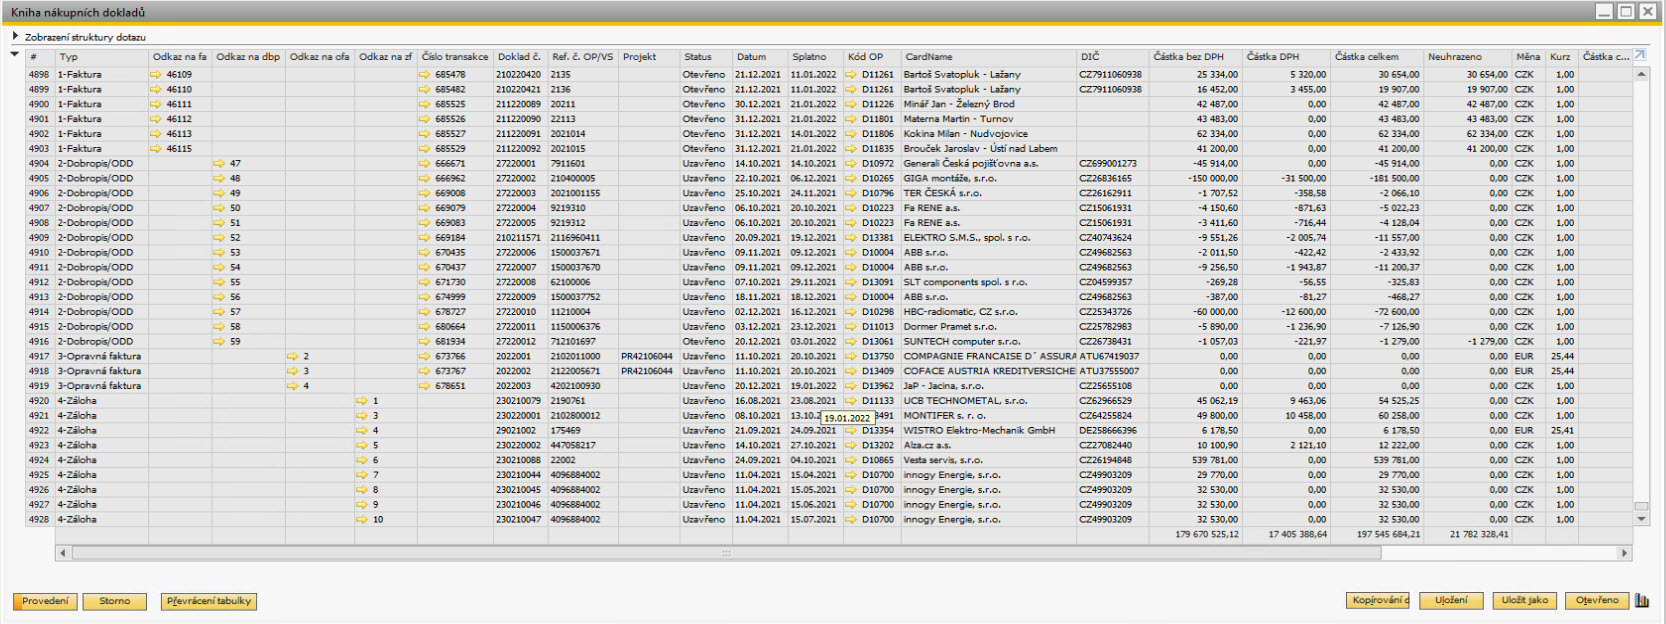Select DIČ cell CZ699001273
The image size is (1666, 624).
click(1112, 164)
